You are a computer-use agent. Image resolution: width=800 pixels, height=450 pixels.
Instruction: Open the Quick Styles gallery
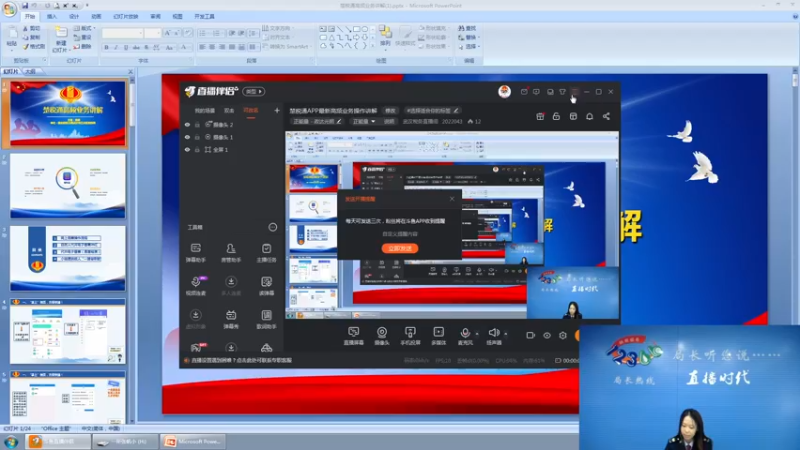pos(406,36)
